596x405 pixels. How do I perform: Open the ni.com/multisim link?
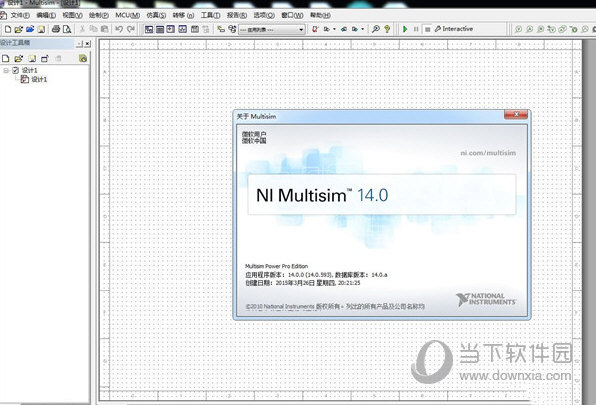click(488, 153)
